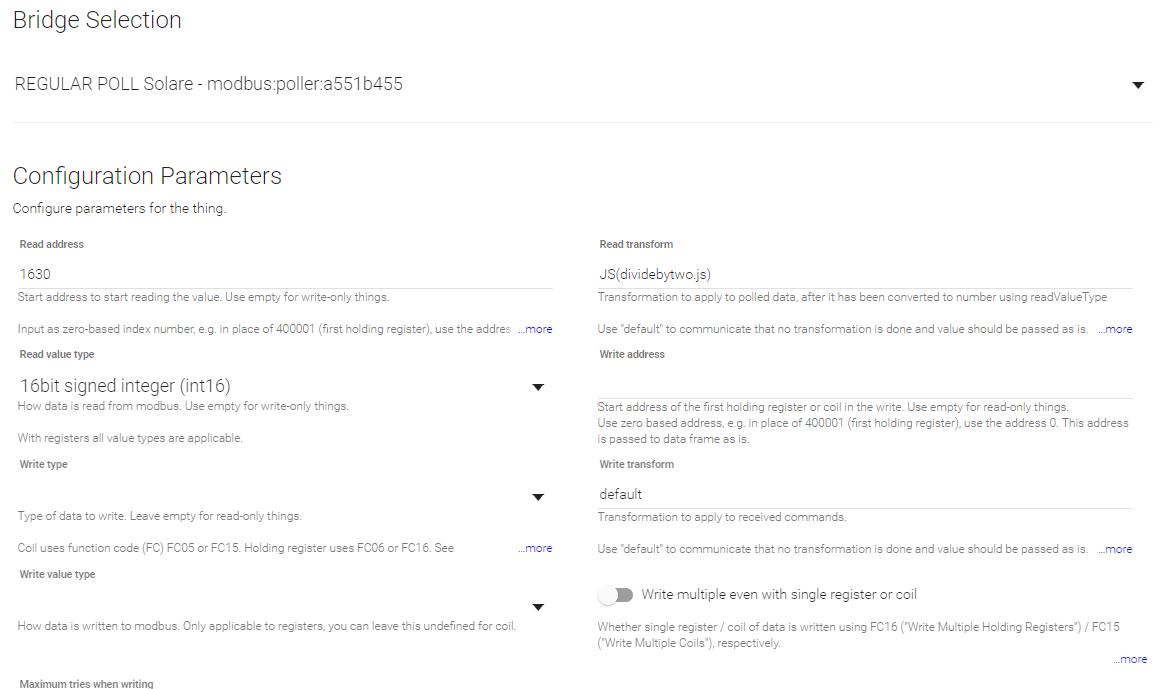Expand more info under Read address
Viewport: 1172px width, 689px height.
point(535,329)
